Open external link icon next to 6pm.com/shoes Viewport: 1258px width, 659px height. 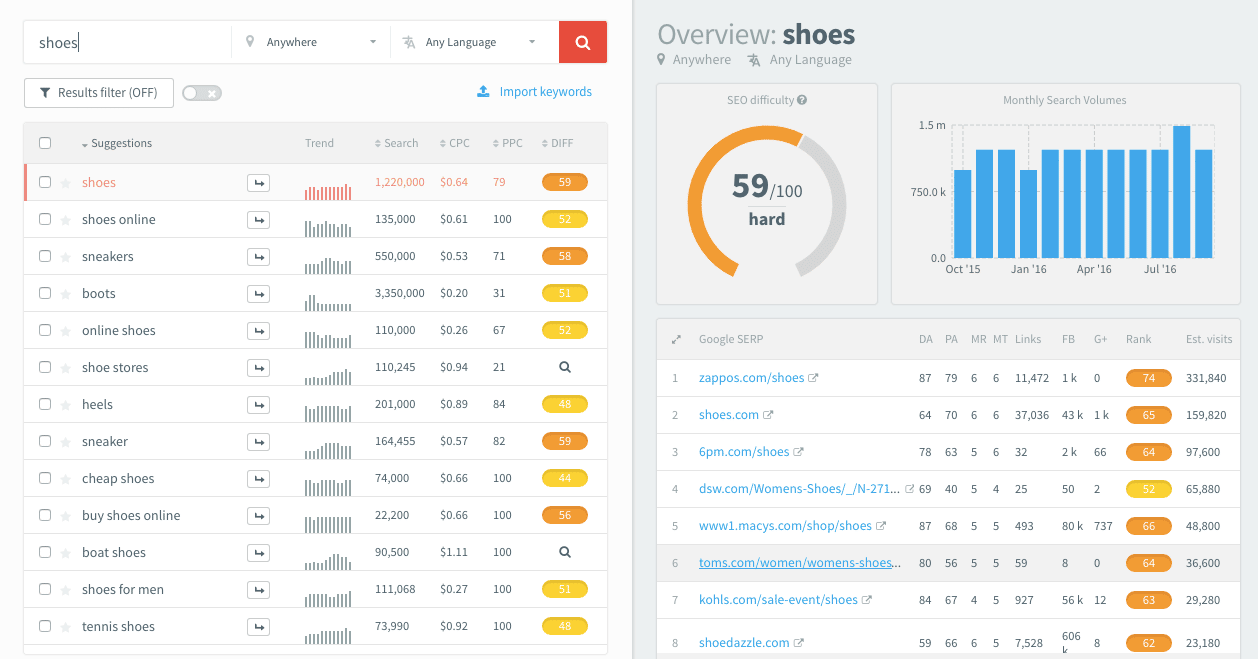798,452
